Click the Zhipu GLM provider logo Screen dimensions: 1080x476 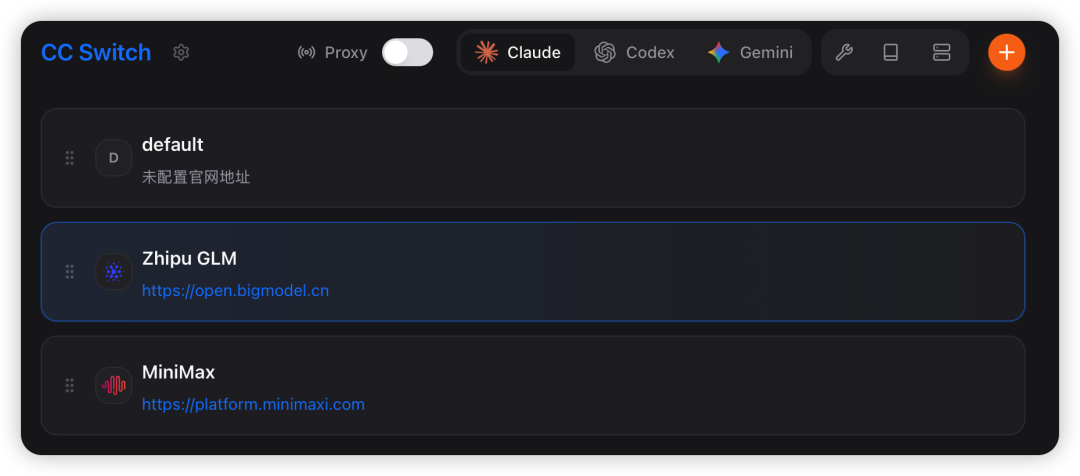(x=113, y=272)
